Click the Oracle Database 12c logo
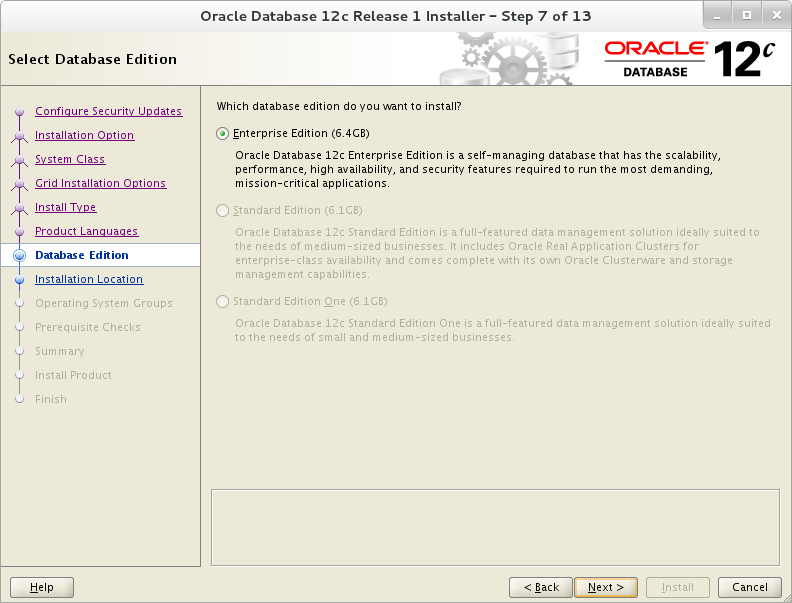Image resolution: width=792 pixels, height=603 pixels. [x=689, y=59]
